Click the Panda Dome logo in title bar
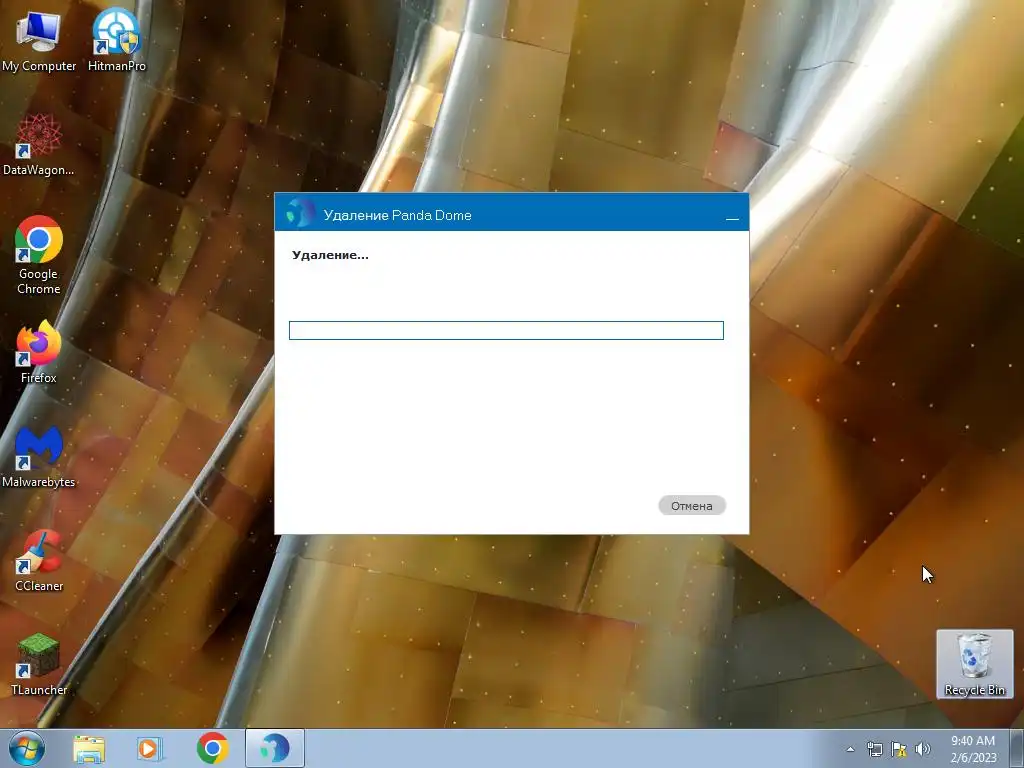 pyautogui.click(x=300, y=213)
